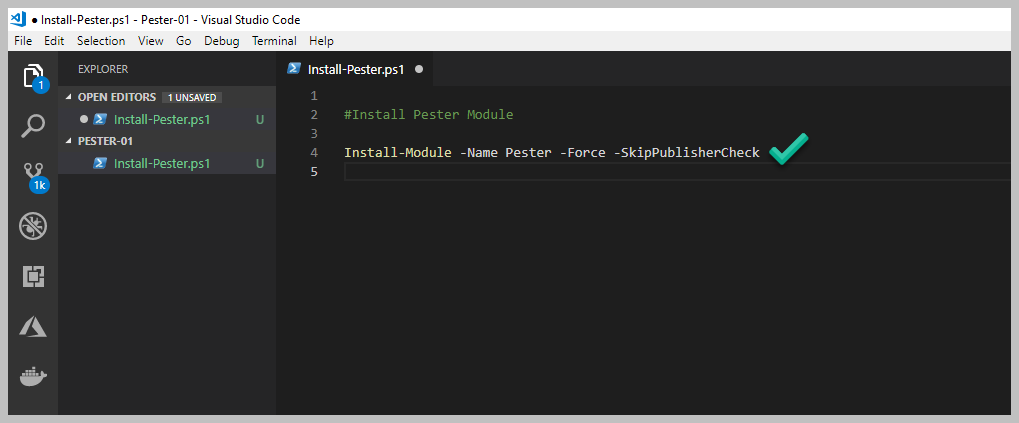Click line number 3 in the gutter

[x=314, y=134]
